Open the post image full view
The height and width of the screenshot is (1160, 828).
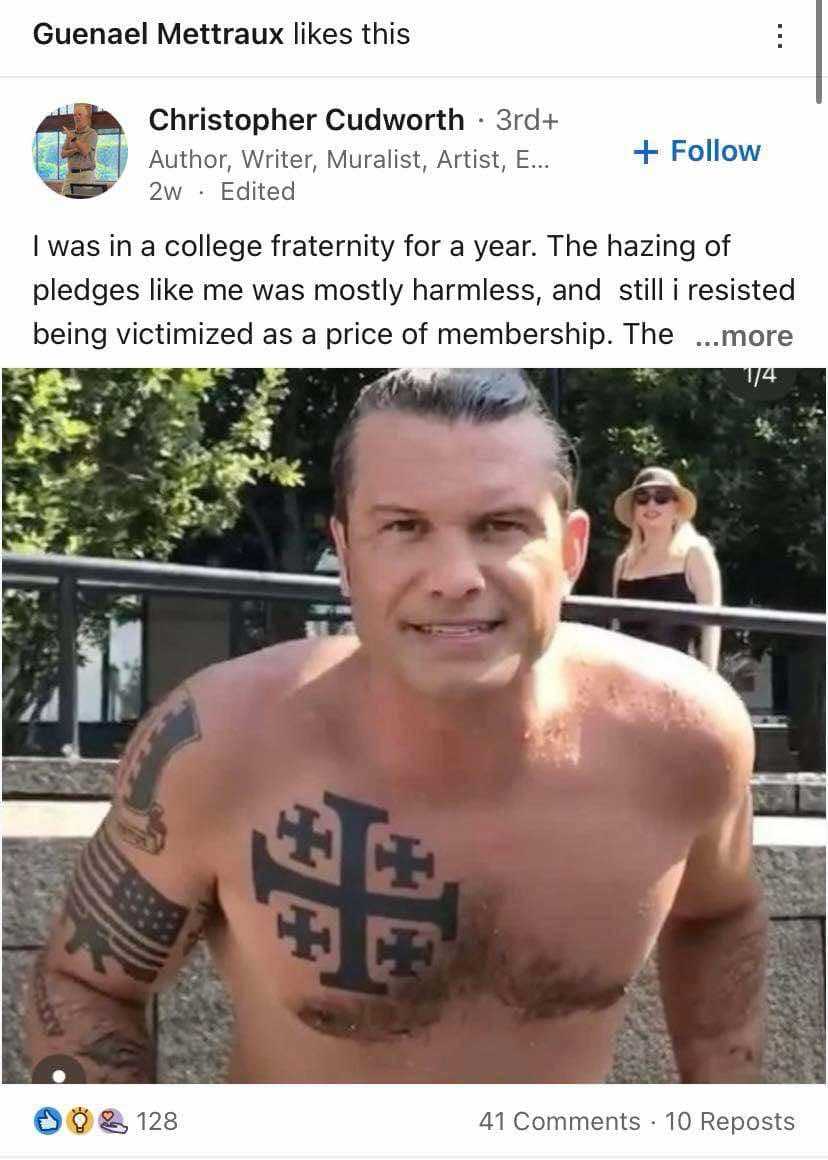[414, 726]
